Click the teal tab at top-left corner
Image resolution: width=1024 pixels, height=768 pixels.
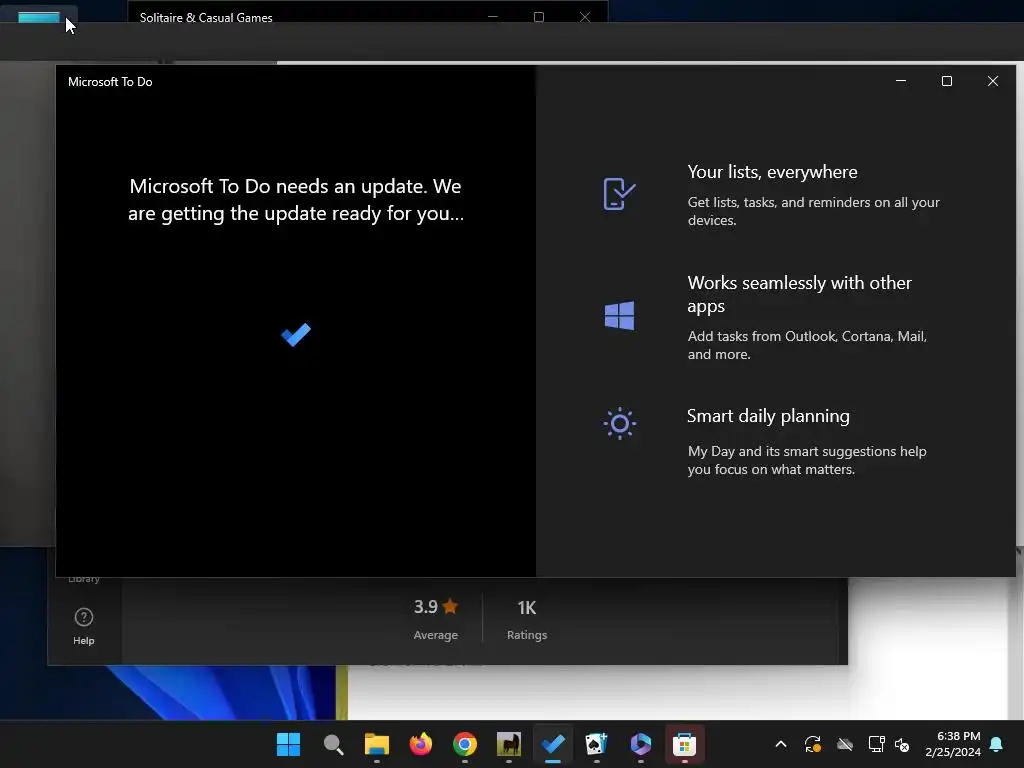coord(39,18)
